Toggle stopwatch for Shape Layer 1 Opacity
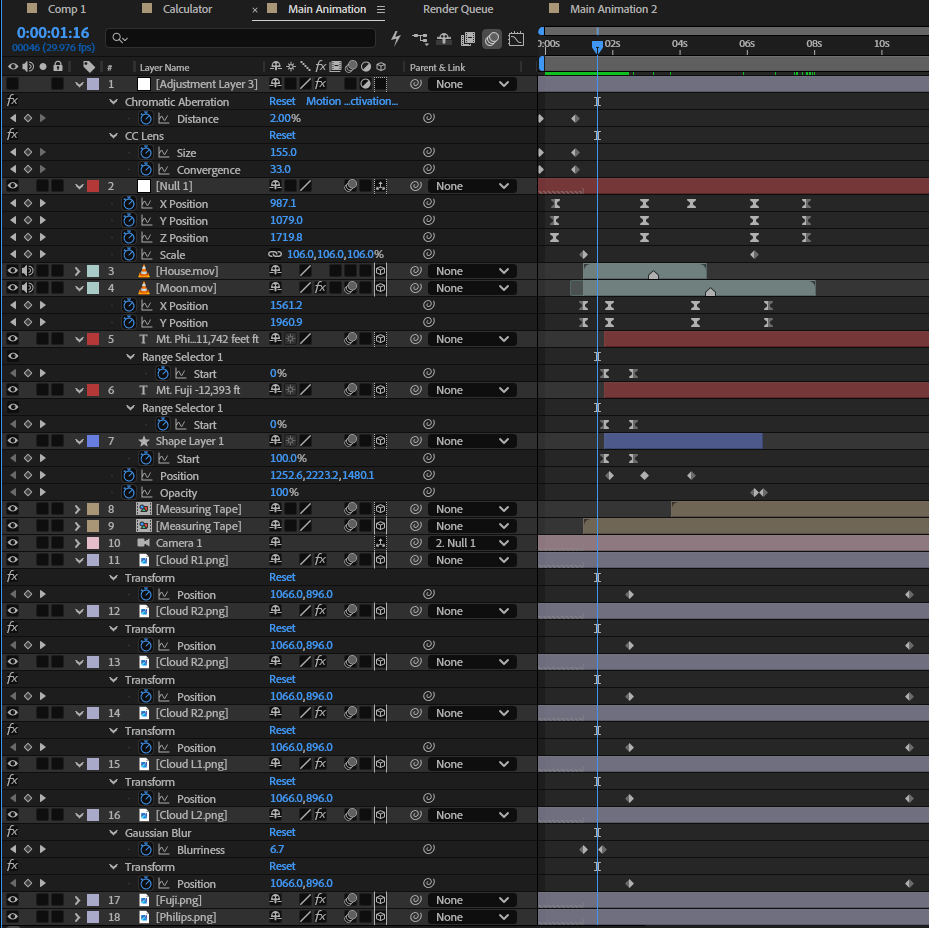The image size is (929, 928). 129,492
